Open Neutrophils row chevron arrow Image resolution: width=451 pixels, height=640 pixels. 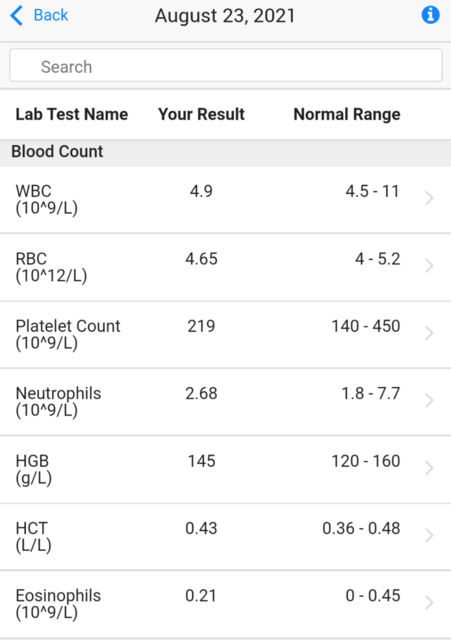tap(429, 400)
